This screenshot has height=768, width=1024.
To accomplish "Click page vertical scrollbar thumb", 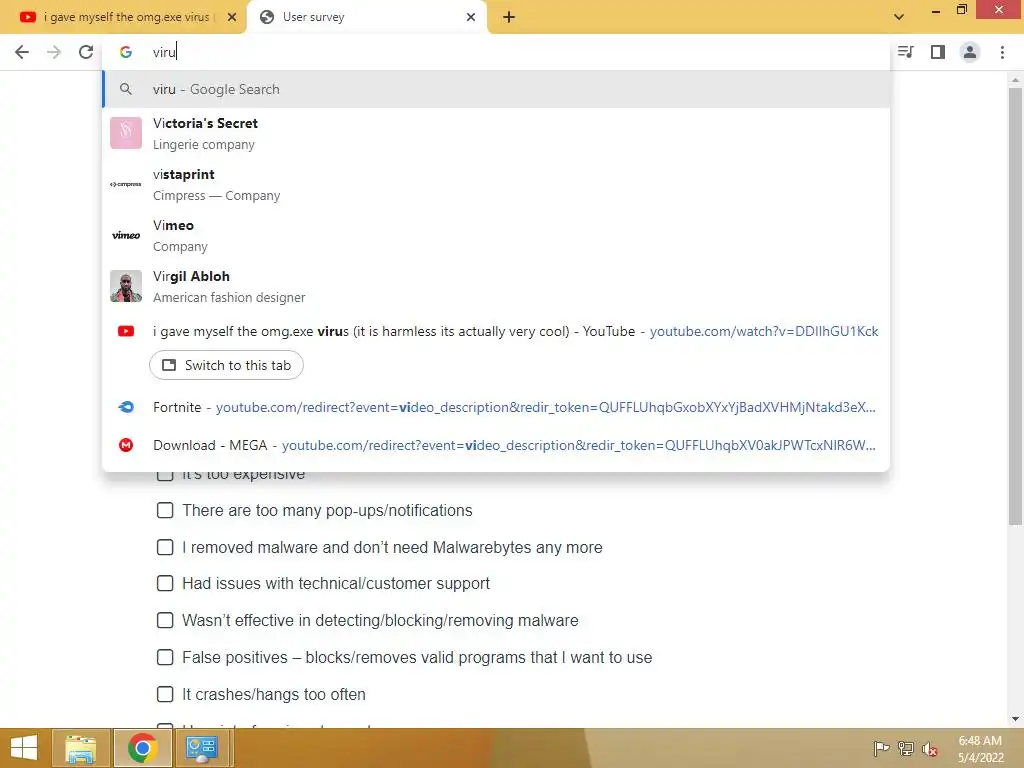I will 1015,306.
